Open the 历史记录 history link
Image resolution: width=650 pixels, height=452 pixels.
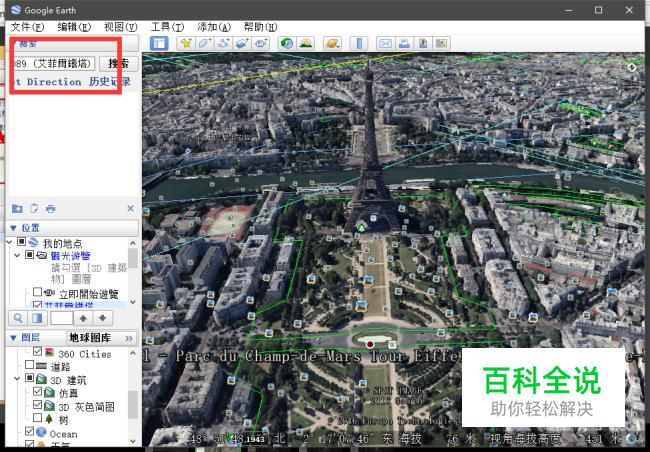(109, 82)
